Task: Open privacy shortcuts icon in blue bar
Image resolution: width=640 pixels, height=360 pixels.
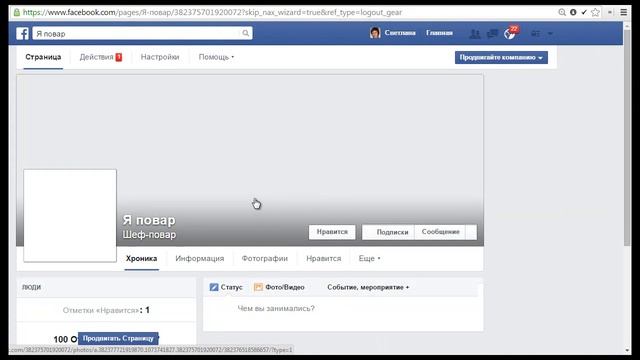Action: (536, 33)
